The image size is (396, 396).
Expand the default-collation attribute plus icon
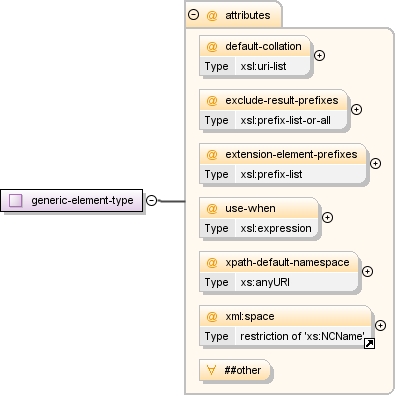[319, 55]
